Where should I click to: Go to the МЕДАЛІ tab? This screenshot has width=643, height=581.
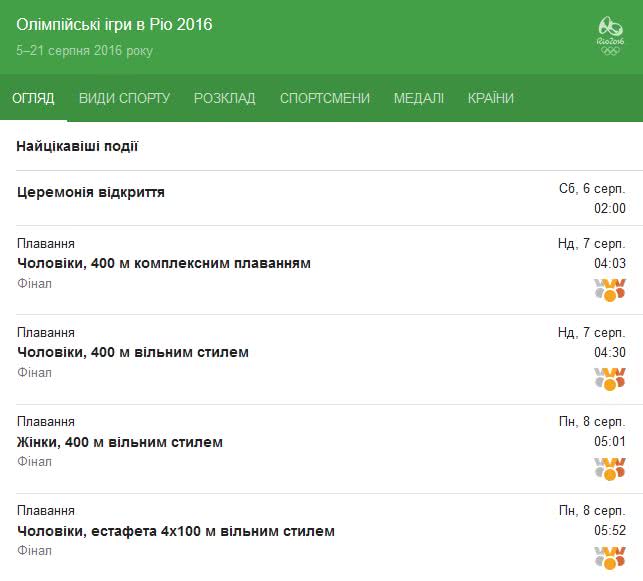coord(419,98)
